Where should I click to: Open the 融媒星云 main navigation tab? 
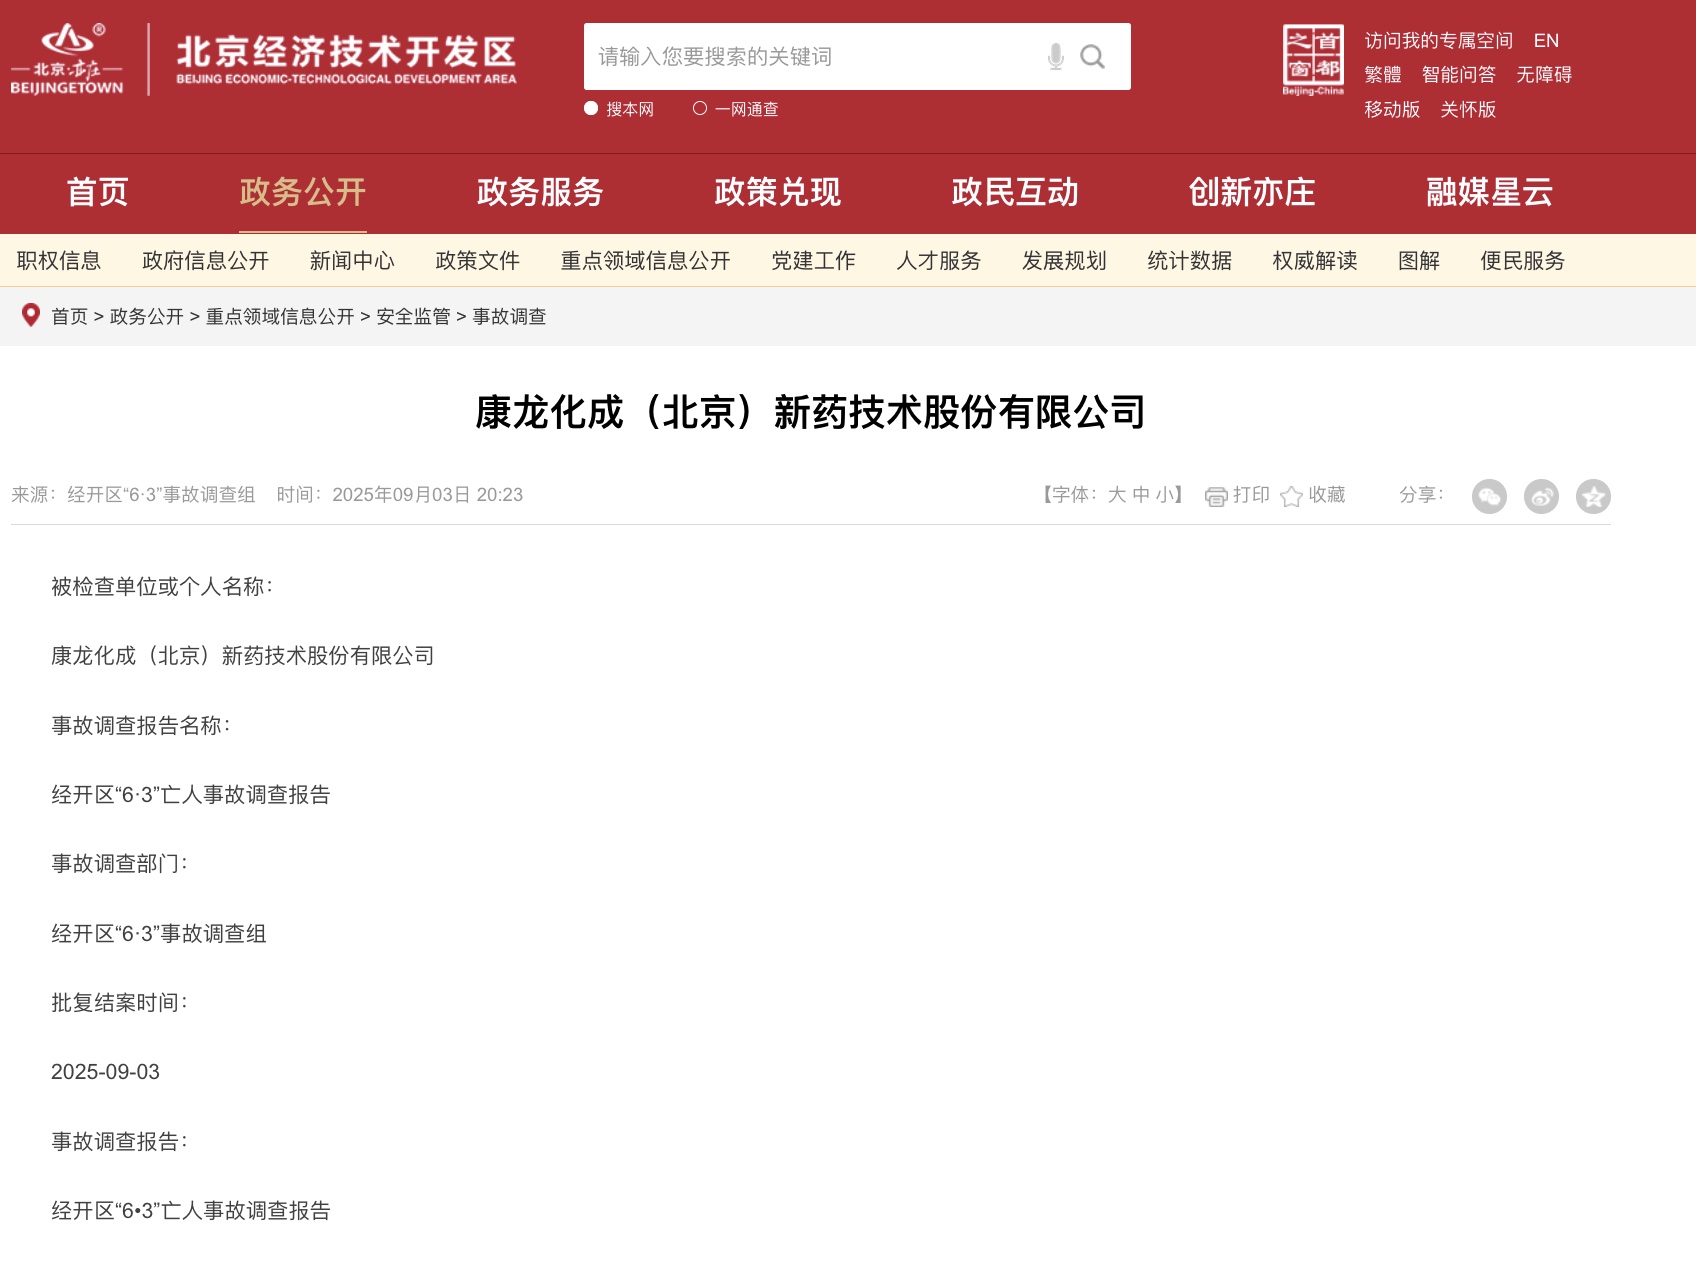[1490, 192]
